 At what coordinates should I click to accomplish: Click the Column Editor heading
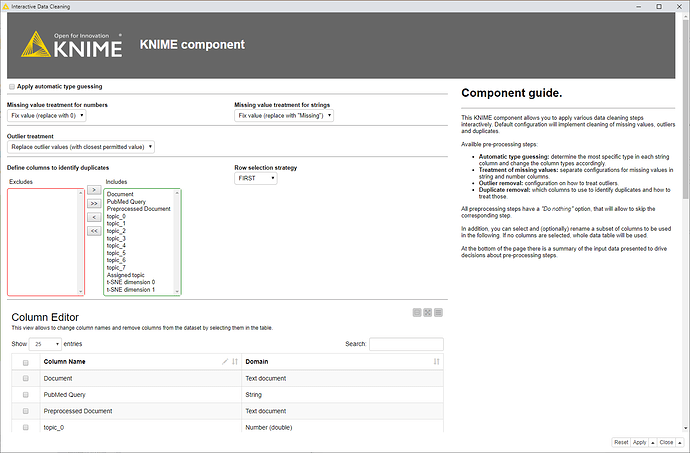(x=45, y=317)
